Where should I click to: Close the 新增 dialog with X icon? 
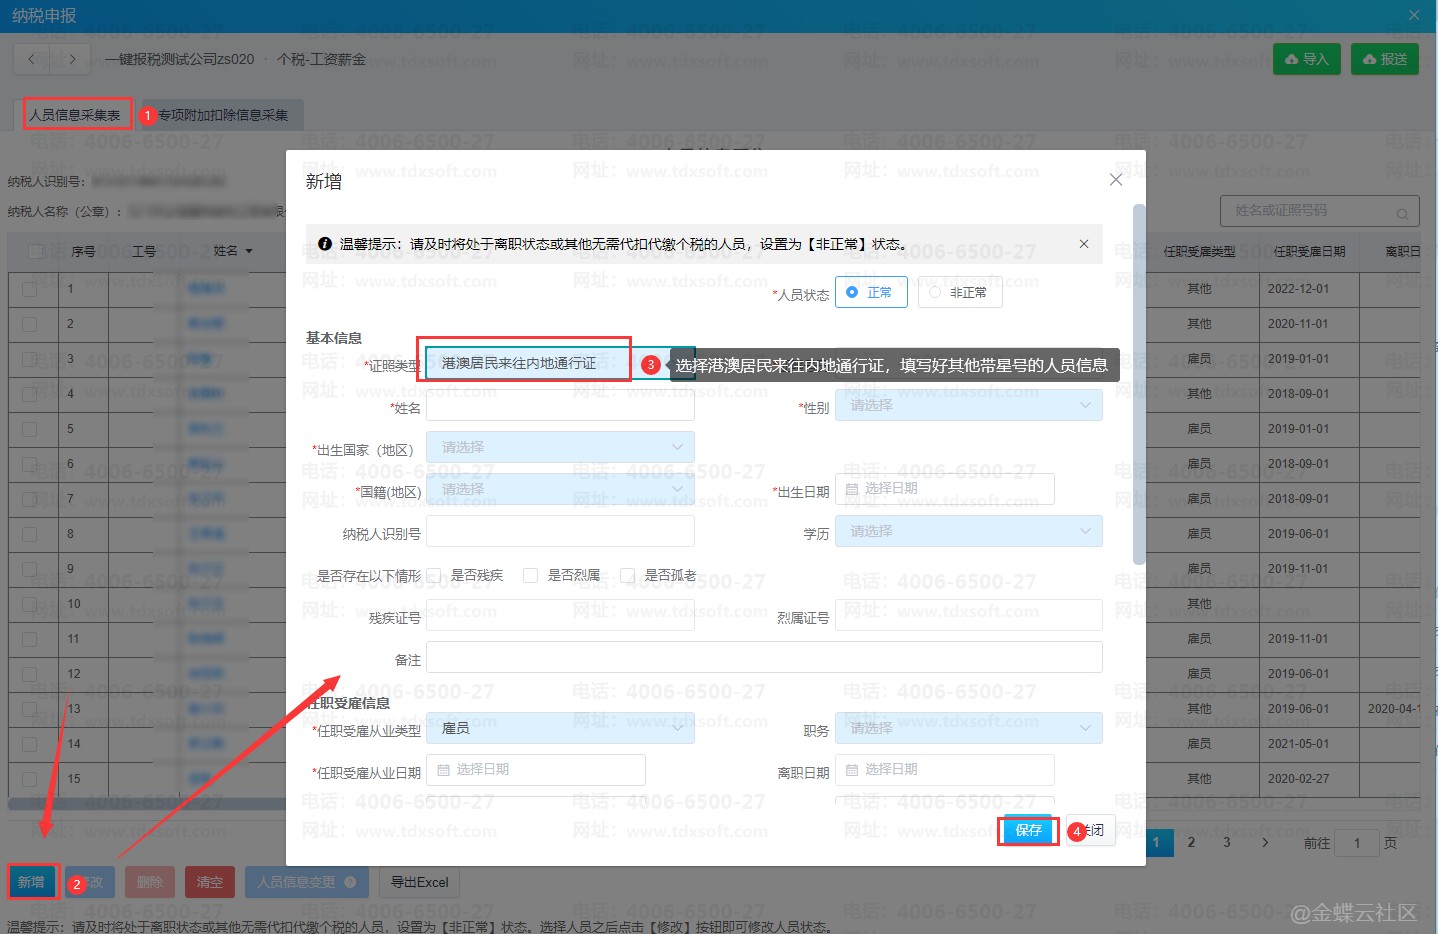pyautogui.click(x=1116, y=180)
